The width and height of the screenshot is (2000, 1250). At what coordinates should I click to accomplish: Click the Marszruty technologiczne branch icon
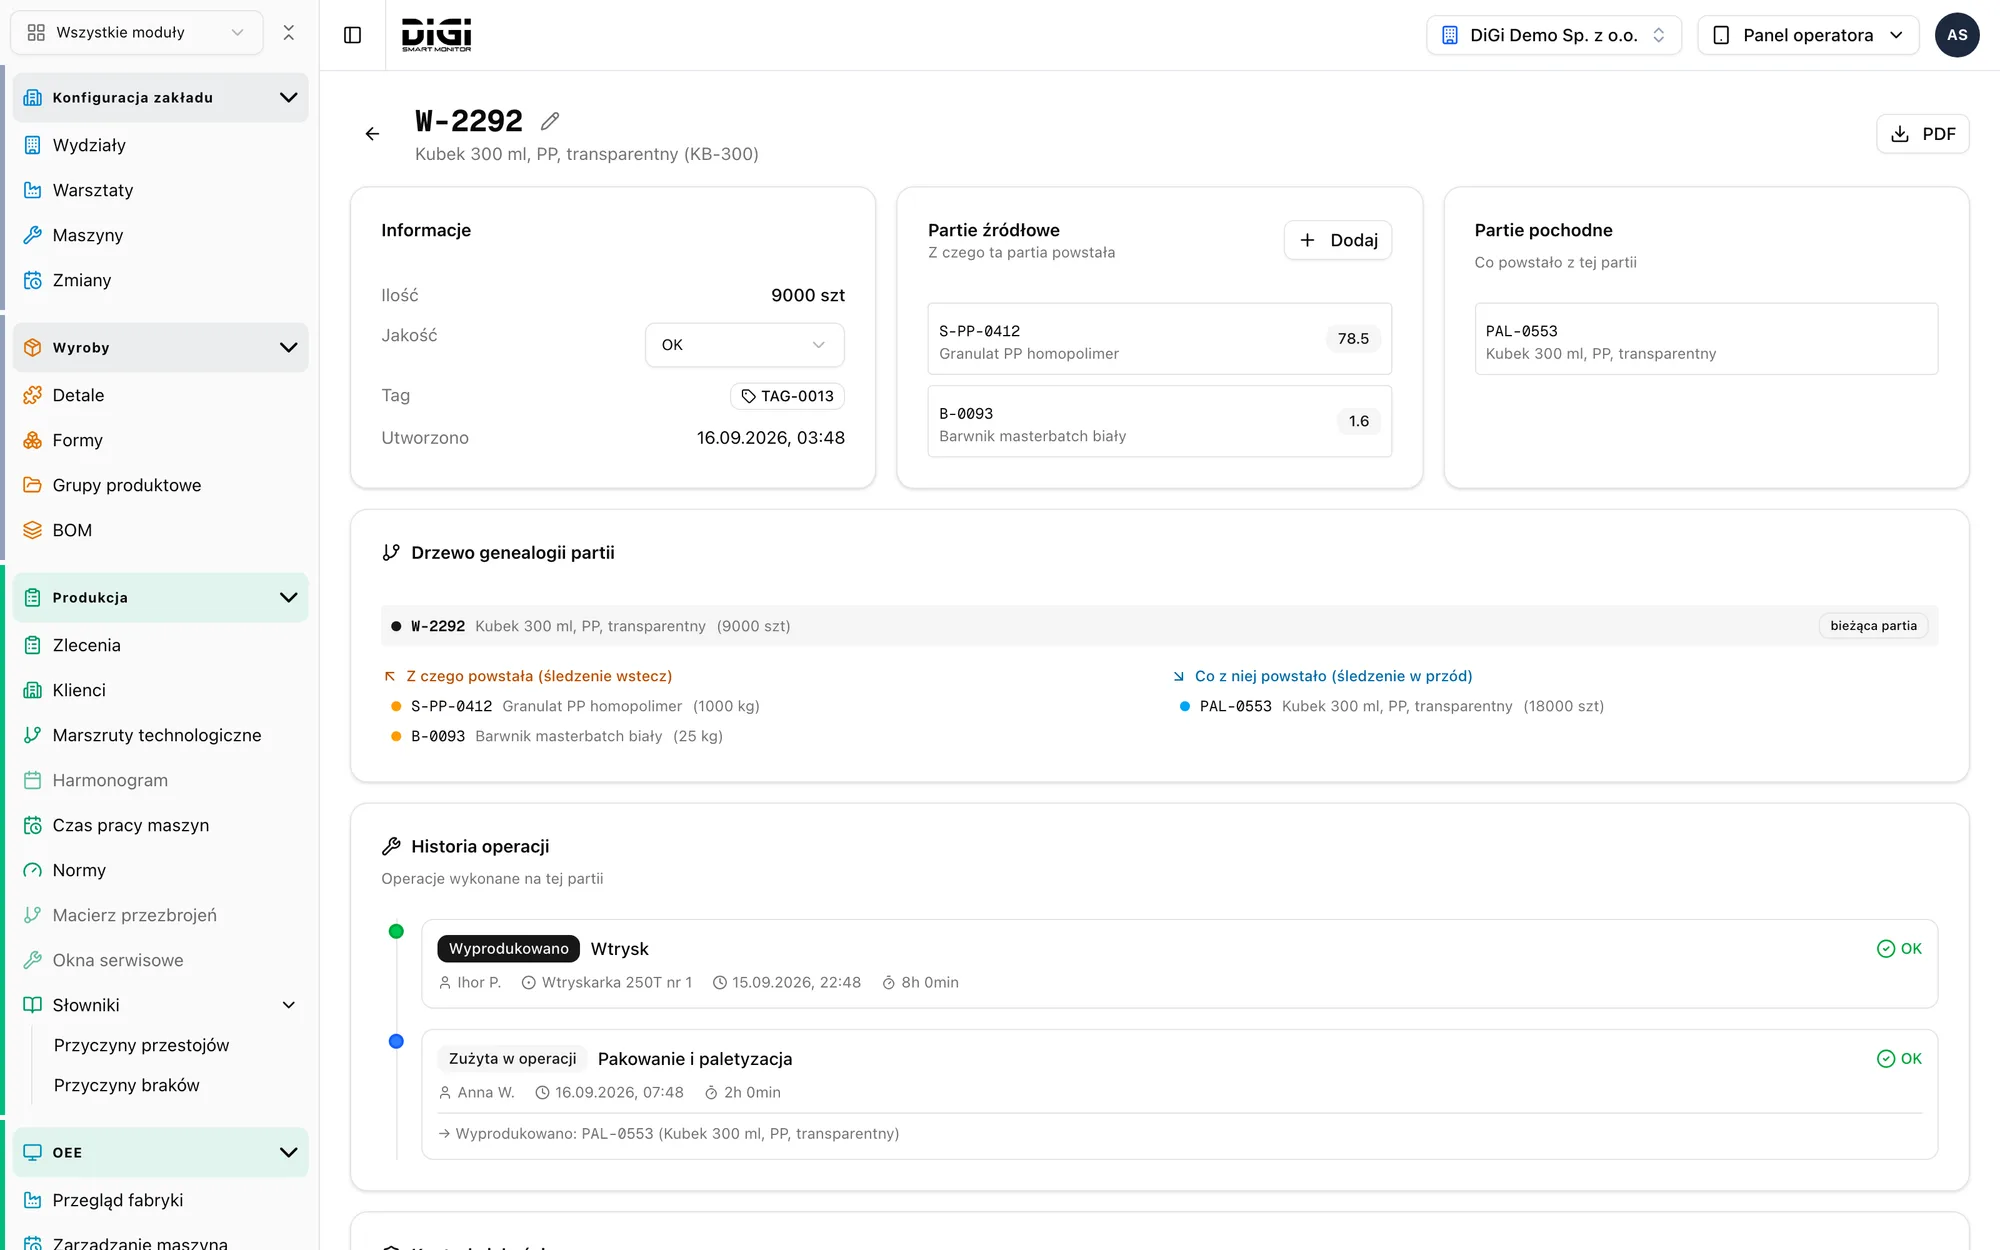(33, 735)
